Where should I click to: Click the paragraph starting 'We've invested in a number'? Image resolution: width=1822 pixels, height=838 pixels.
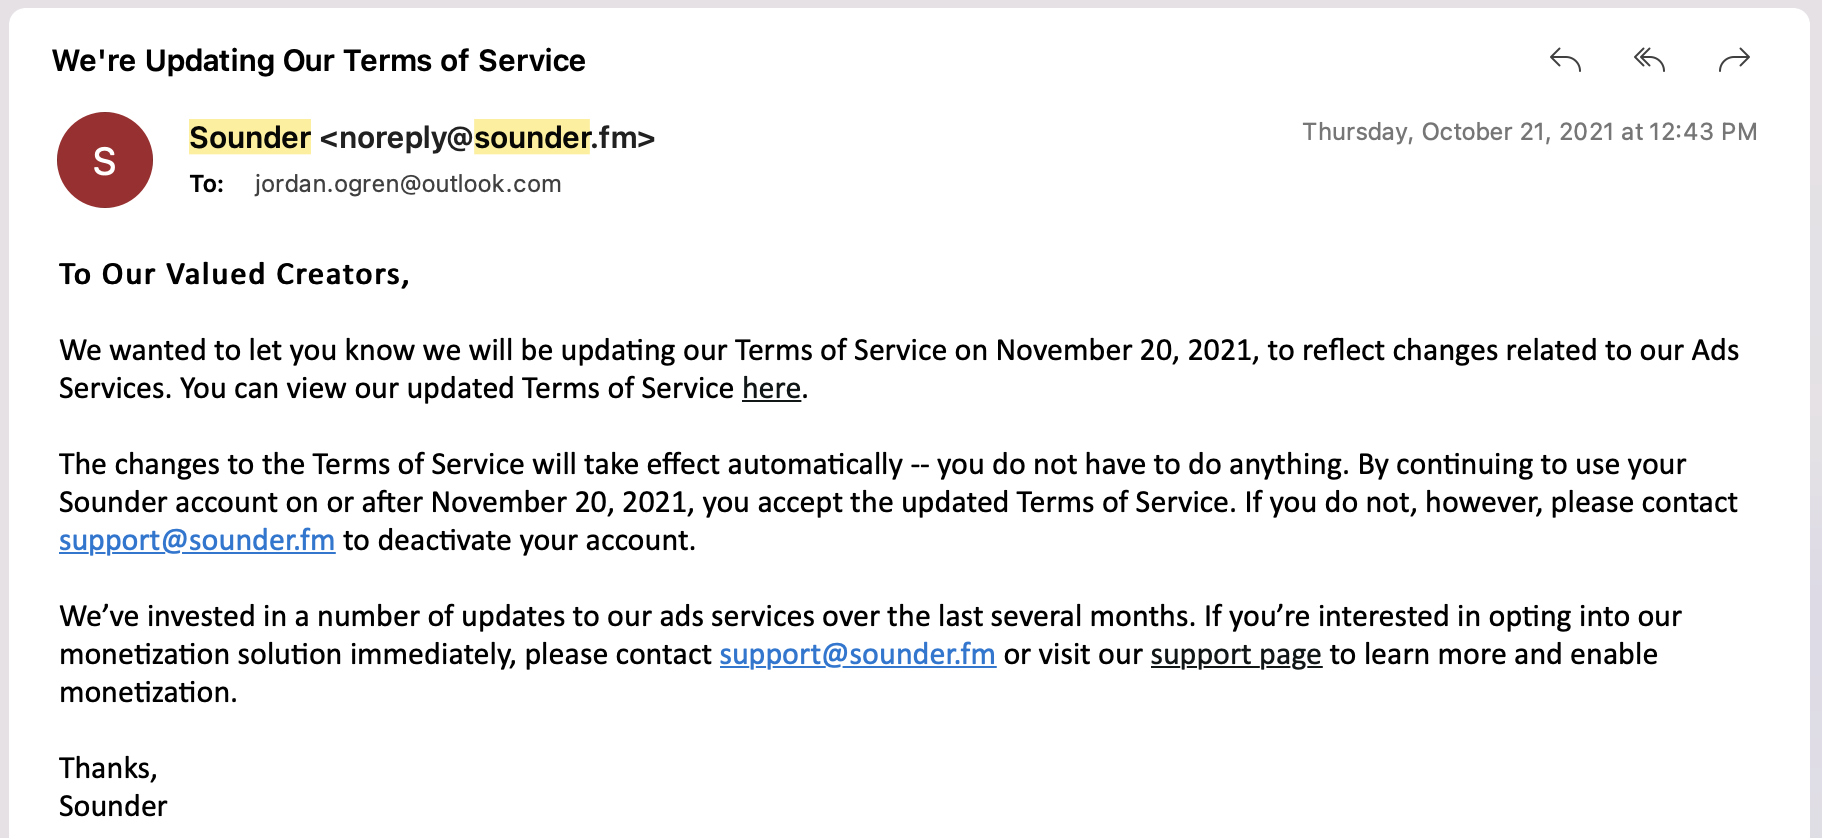870,654
